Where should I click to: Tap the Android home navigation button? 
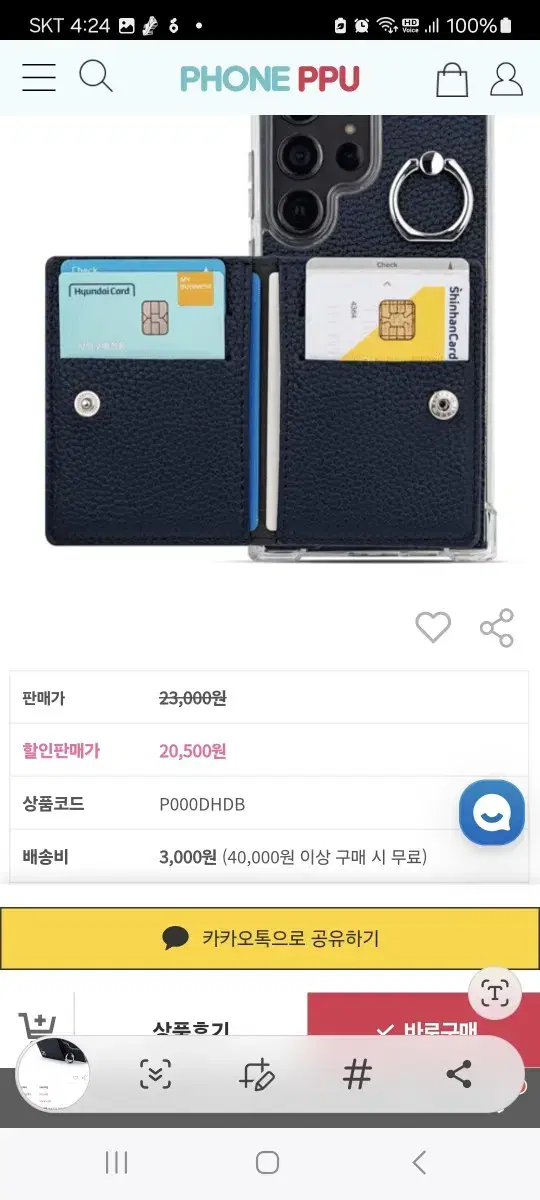(x=267, y=1162)
